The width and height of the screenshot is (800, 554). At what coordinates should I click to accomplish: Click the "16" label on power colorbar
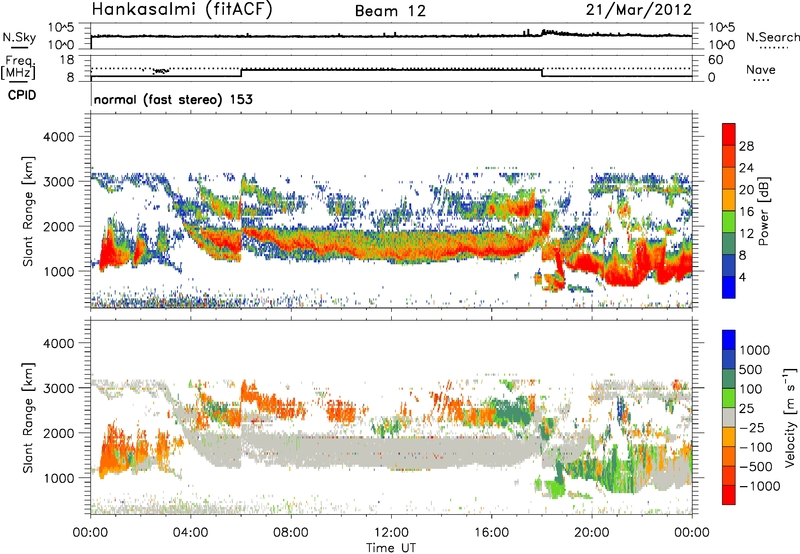click(746, 211)
